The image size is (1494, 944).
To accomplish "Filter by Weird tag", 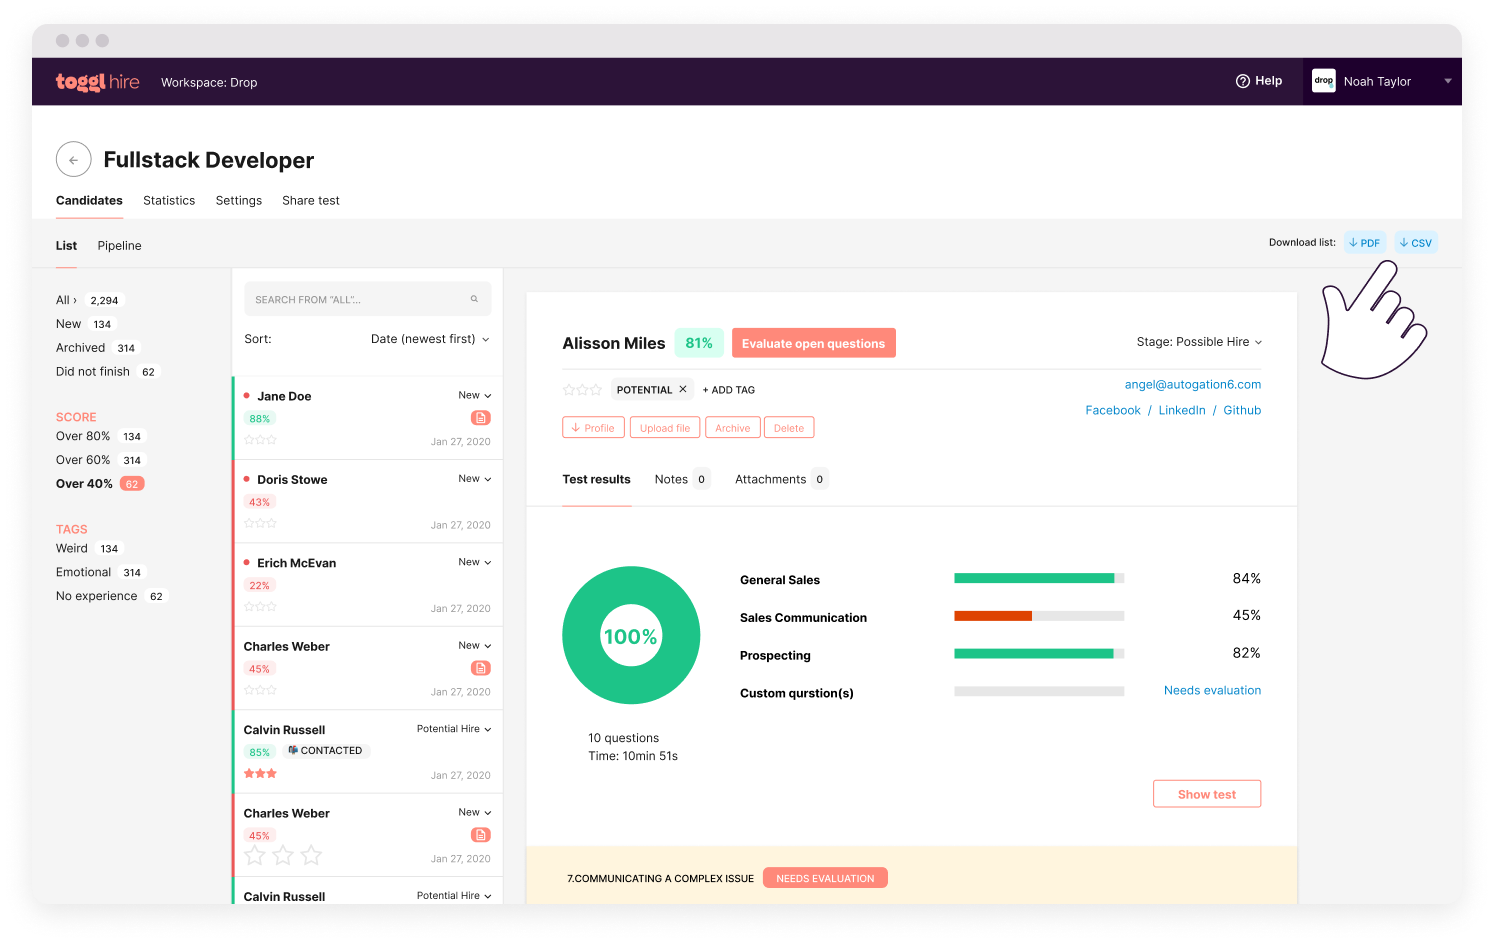I will 90,548.
